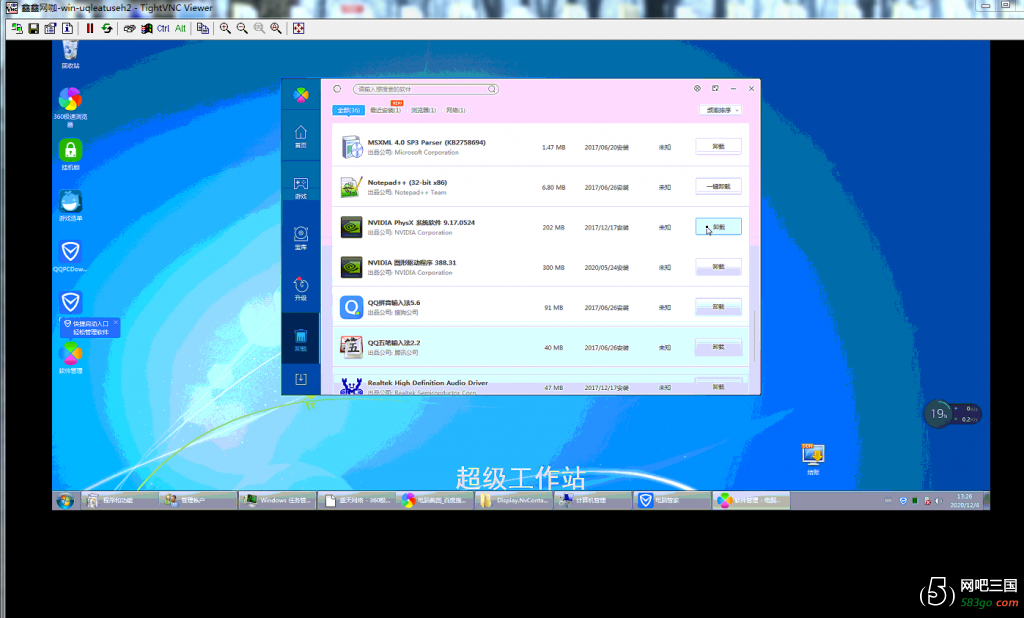Click the MSXML 4.0 SP3 Parser icon
The width and height of the screenshot is (1024, 618).
pyautogui.click(x=351, y=147)
